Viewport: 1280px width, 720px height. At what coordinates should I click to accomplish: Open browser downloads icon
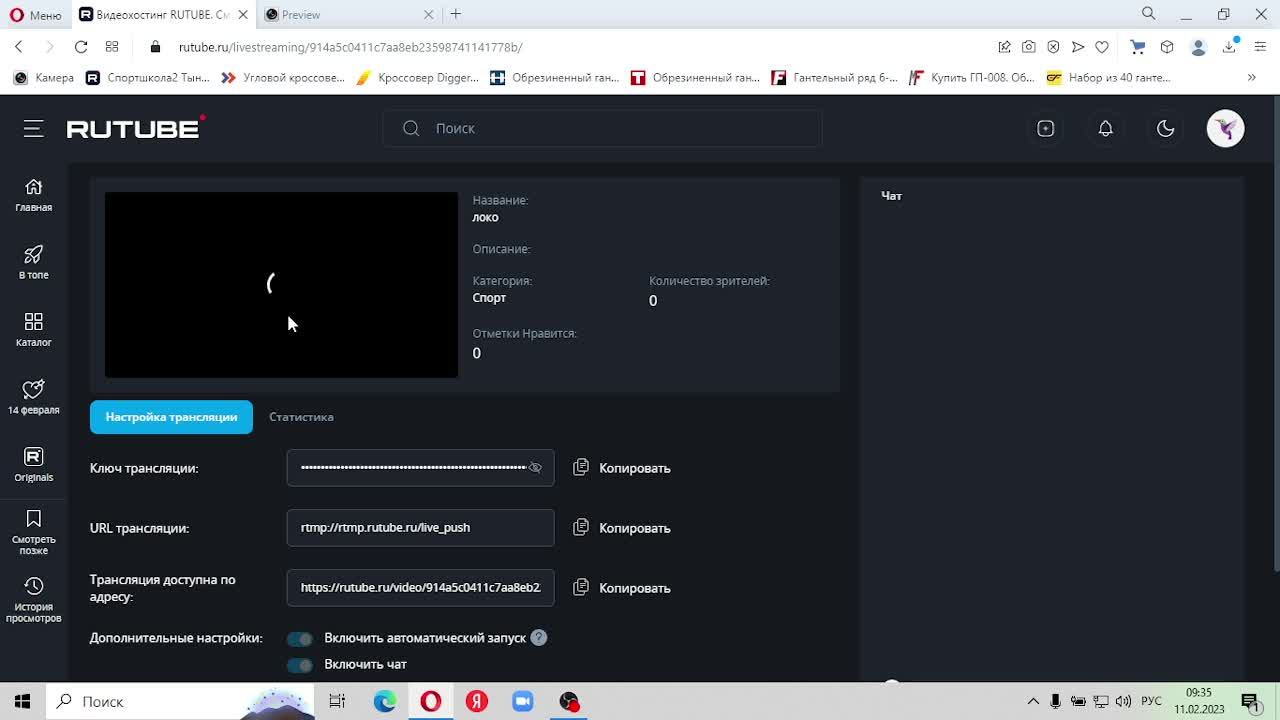point(1229,47)
